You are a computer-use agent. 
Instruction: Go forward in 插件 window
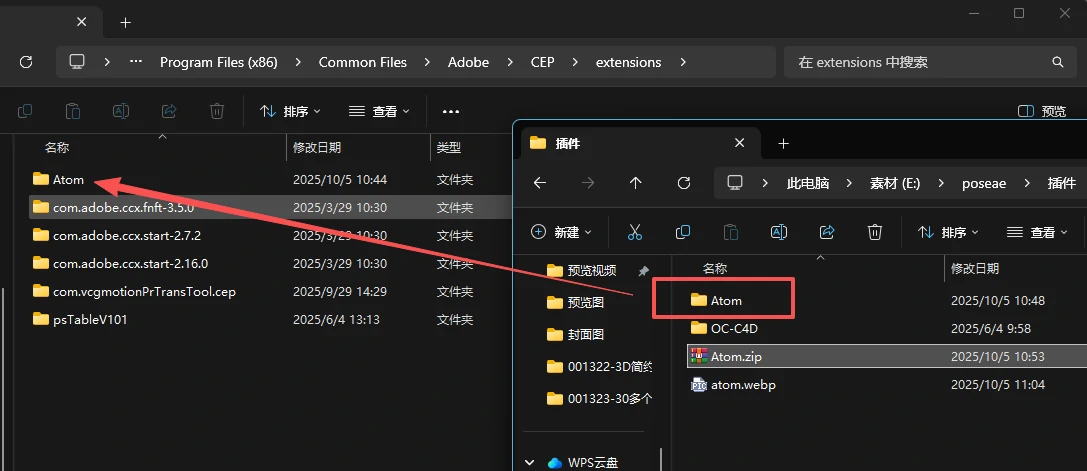(588, 182)
